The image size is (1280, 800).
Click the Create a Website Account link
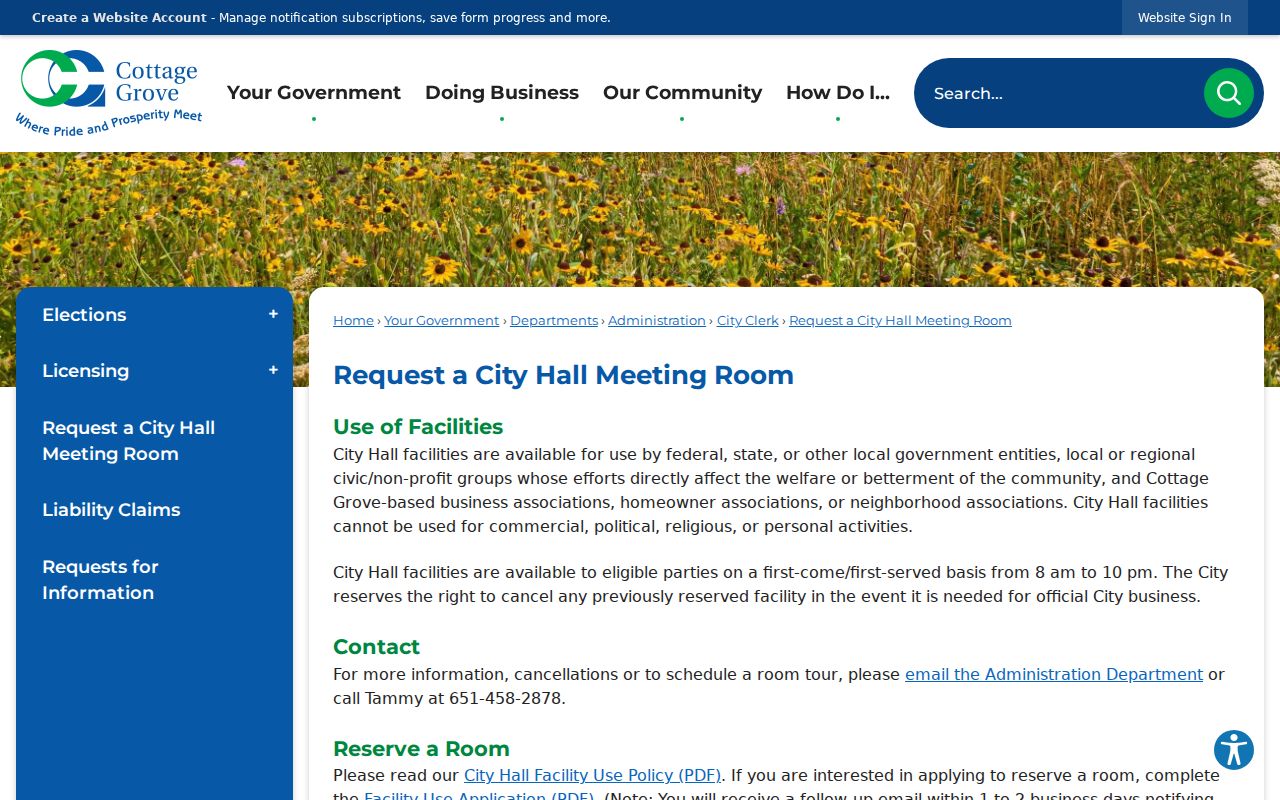point(119,18)
